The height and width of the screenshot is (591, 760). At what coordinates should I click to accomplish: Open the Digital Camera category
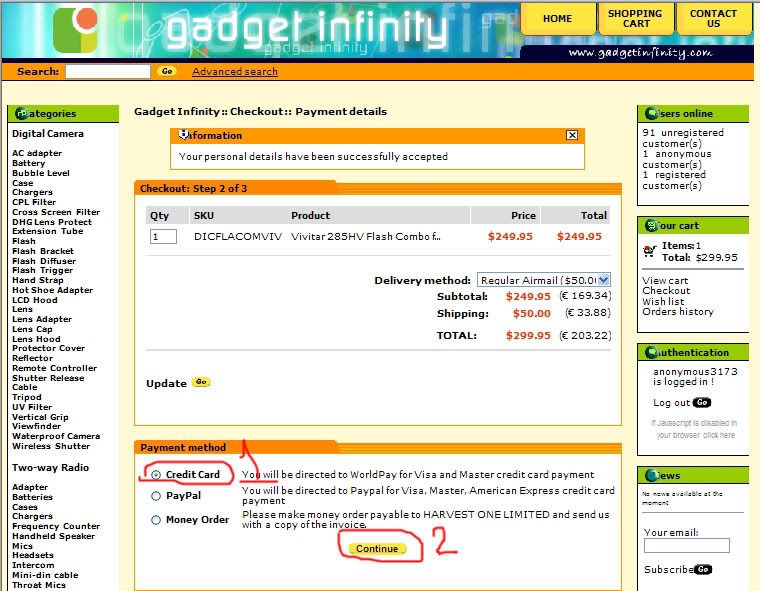[48, 133]
